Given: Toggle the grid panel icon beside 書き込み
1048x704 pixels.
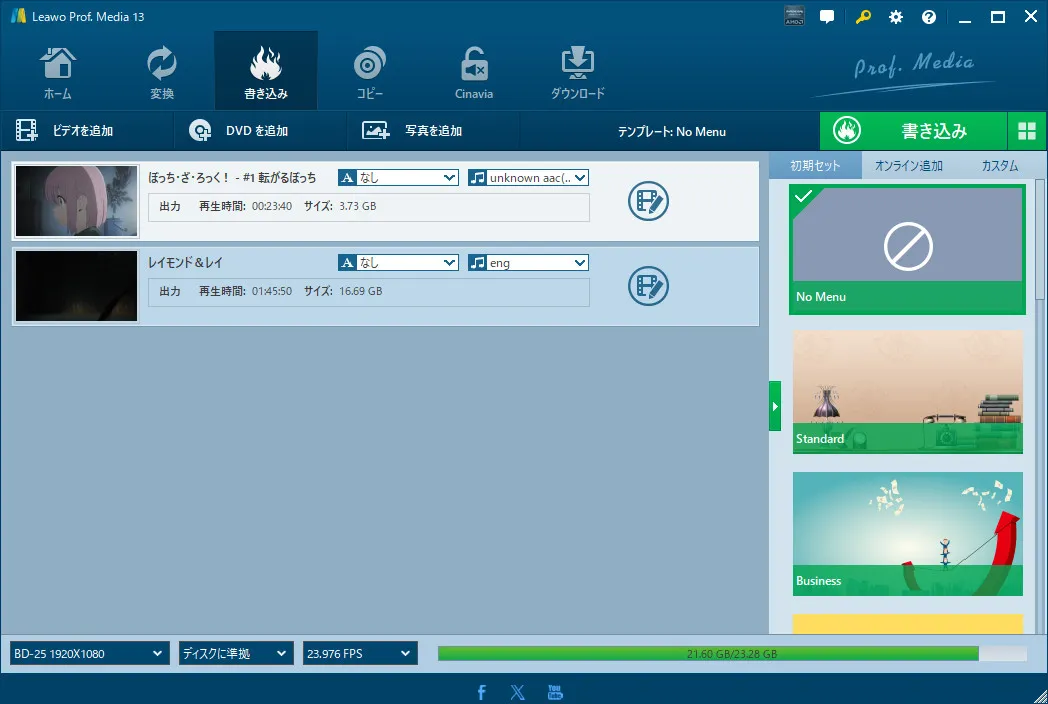Looking at the screenshot, I should (1027, 130).
